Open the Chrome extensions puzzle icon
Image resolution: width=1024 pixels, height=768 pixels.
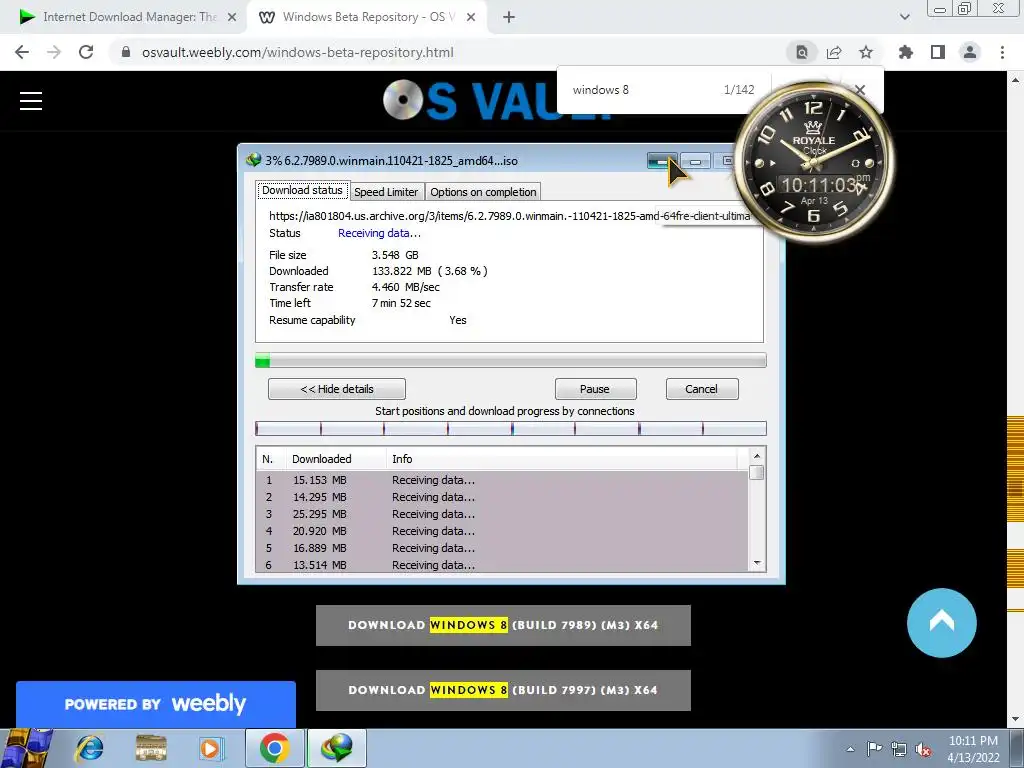[x=905, y=52]
